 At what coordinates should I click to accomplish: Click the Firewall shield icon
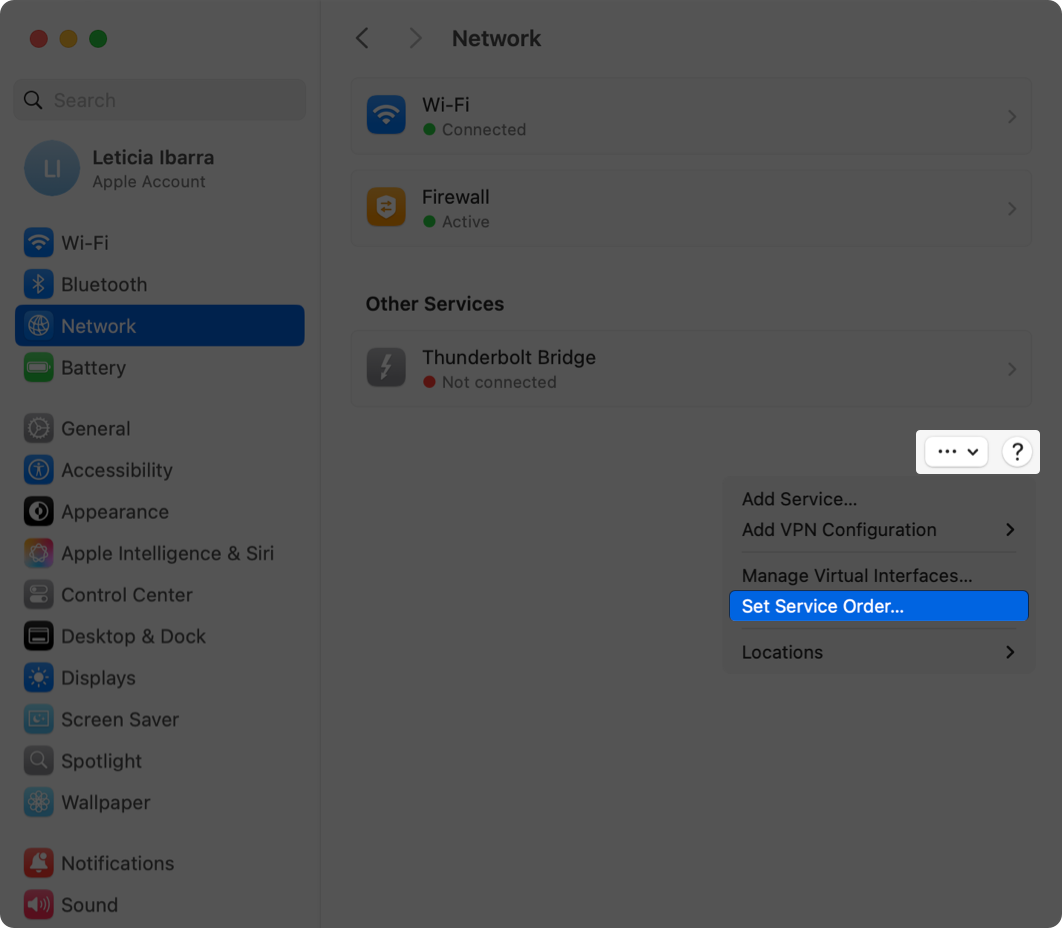[x=386, y=208]
